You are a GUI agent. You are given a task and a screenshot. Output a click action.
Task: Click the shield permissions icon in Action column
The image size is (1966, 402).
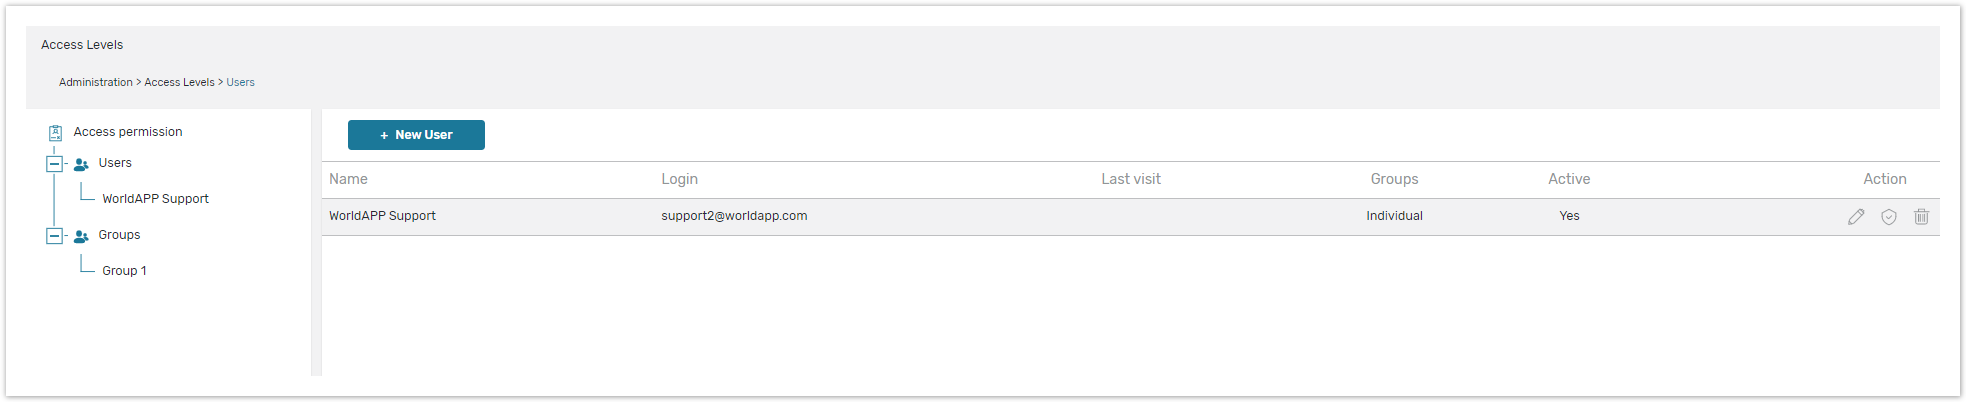1889,217
